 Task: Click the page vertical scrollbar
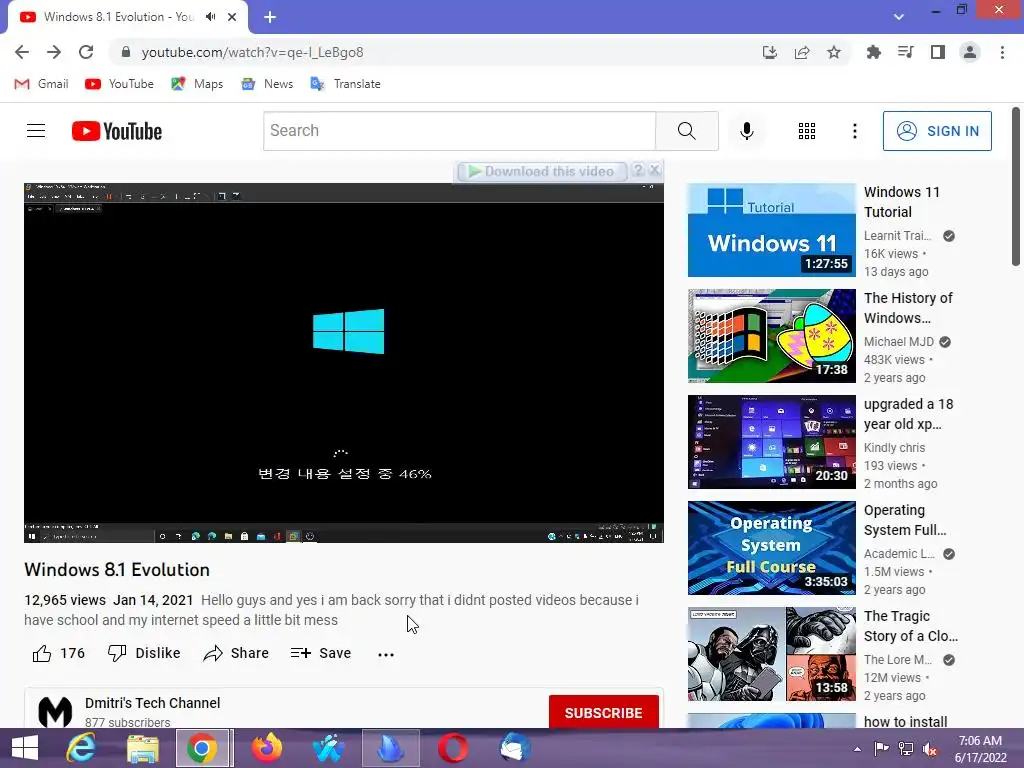coord(1016,187)
